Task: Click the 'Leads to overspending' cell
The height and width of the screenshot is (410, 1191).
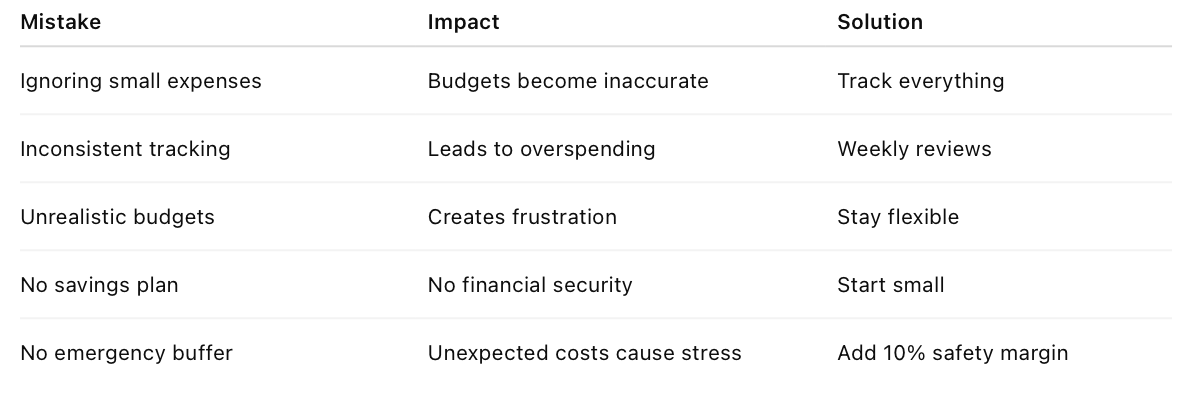Action: pos(541,149)
